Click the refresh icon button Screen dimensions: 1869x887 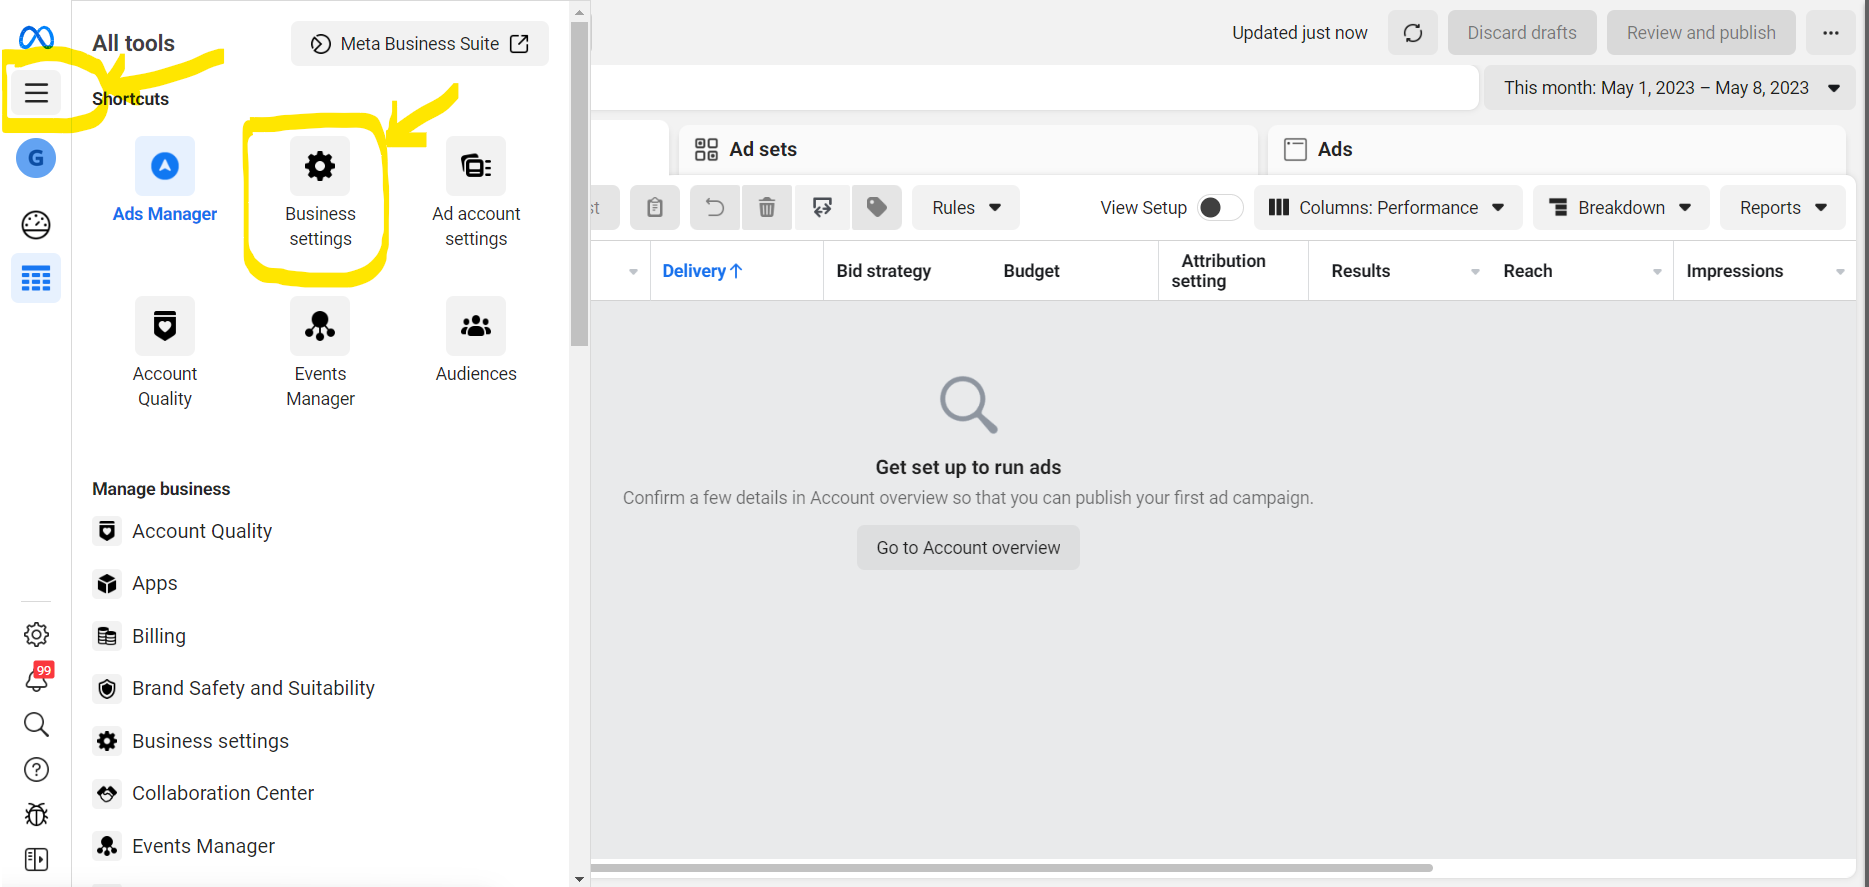pyautogui.click(x=1413, y=33)
